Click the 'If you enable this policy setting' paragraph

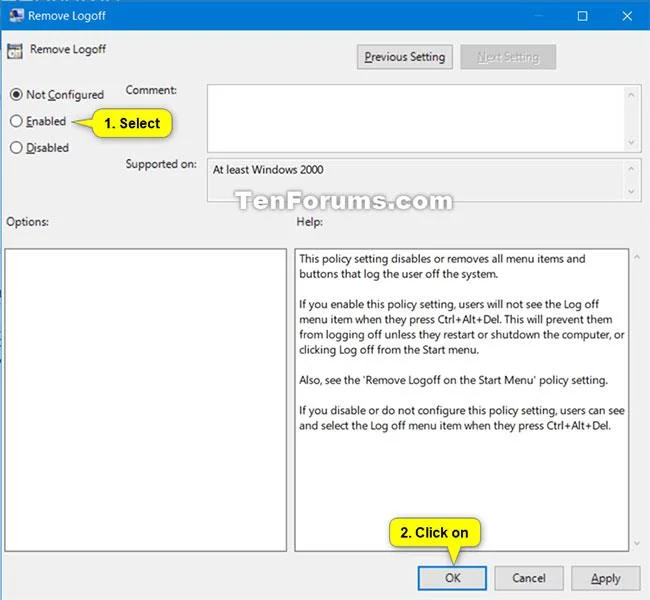[461, 327]
